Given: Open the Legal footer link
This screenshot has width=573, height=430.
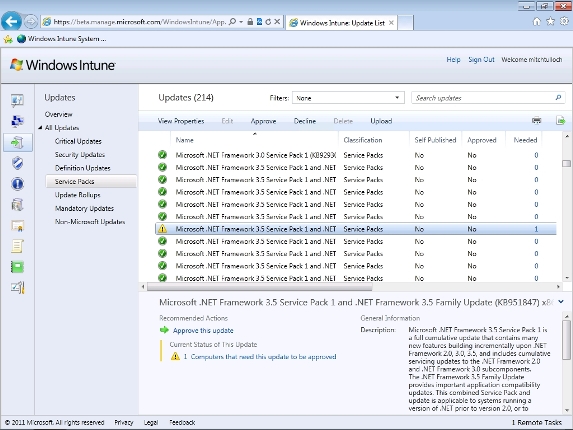Looking at the screenshot, I should click(151, 422).
